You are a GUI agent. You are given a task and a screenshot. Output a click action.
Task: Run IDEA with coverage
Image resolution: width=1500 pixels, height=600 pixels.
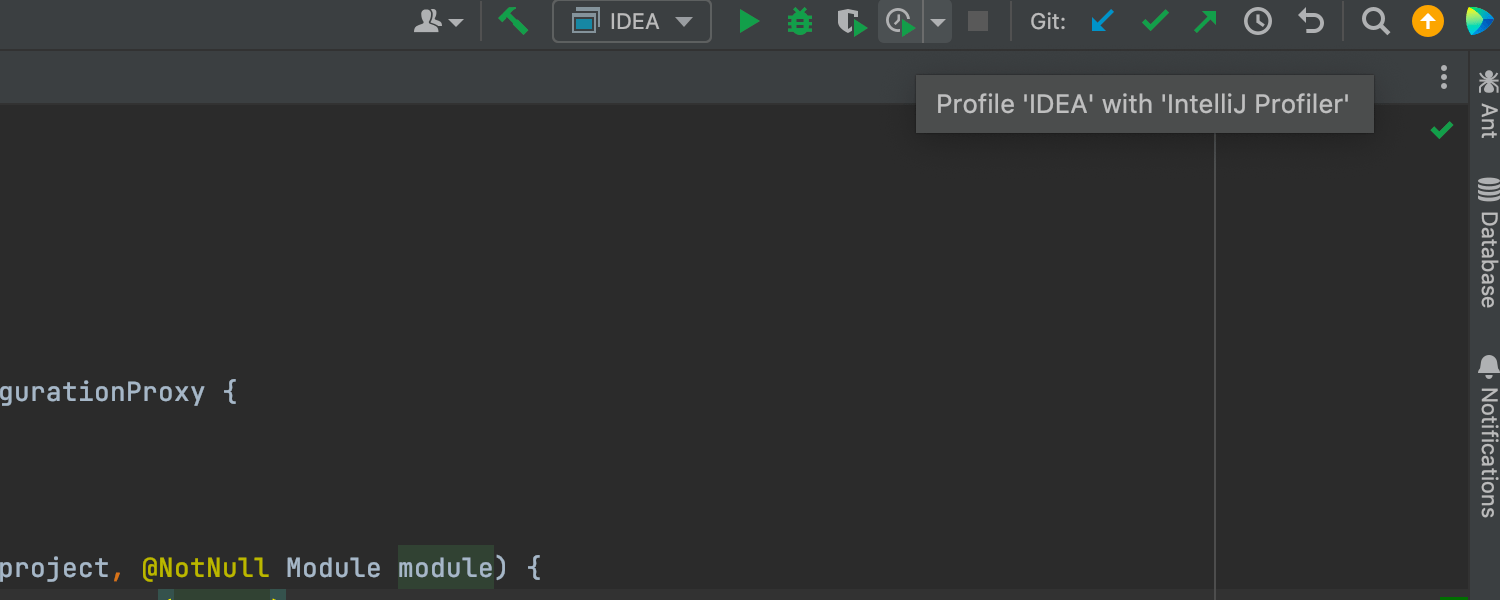(851, 22)
